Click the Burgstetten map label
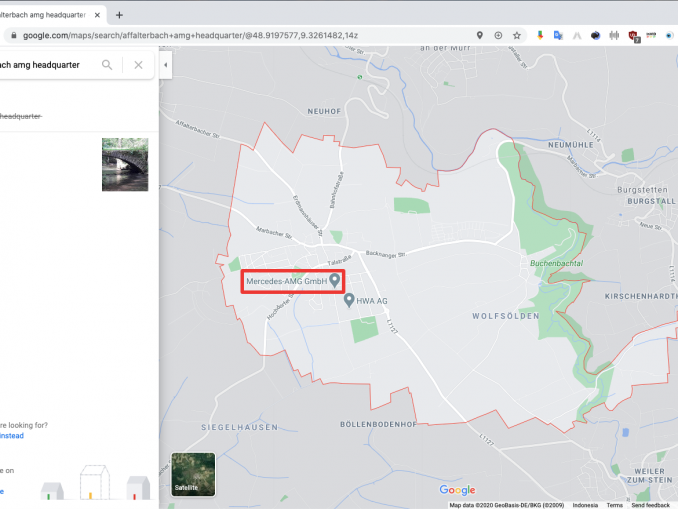 coord(643,190)
